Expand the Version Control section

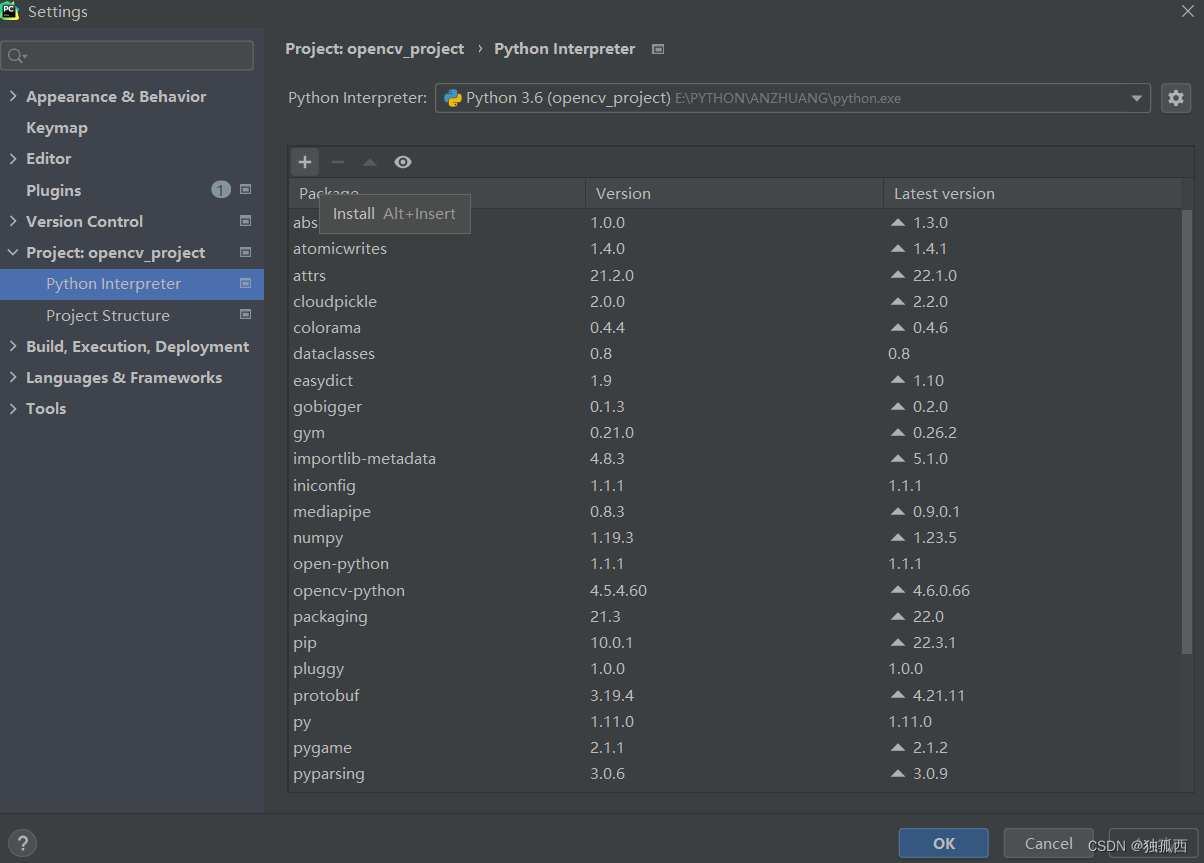(13, 221)
